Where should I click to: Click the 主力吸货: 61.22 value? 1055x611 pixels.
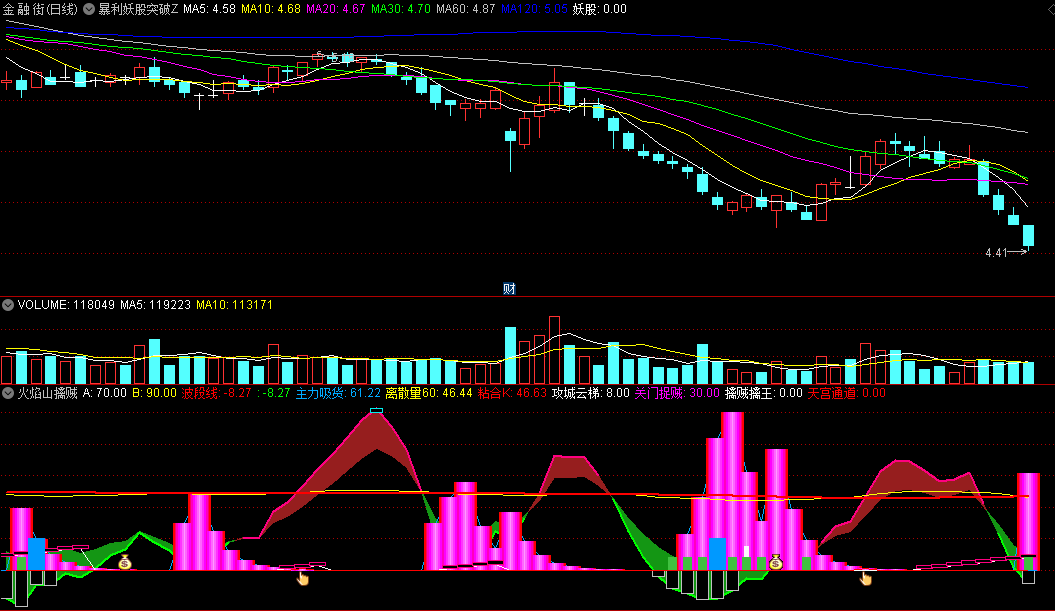pos(338,393)
